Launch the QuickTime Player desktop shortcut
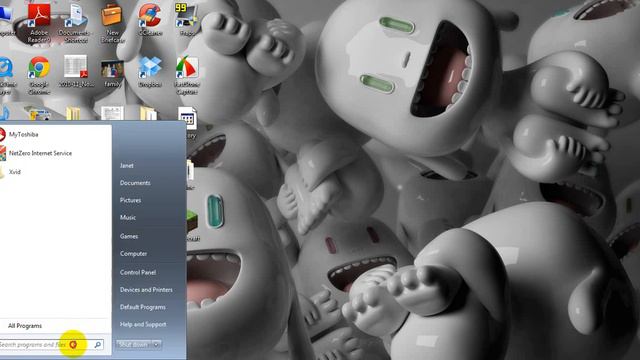640x360 pixels. point(7,75)
